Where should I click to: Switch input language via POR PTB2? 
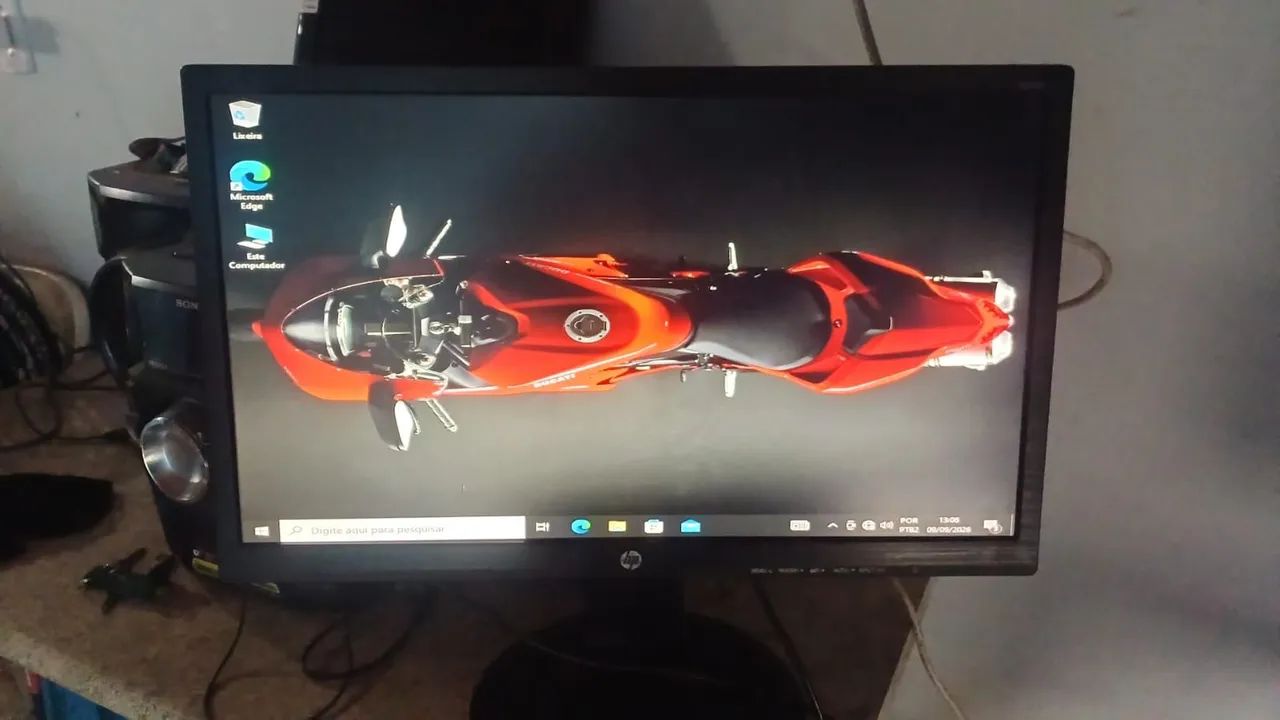909,524
